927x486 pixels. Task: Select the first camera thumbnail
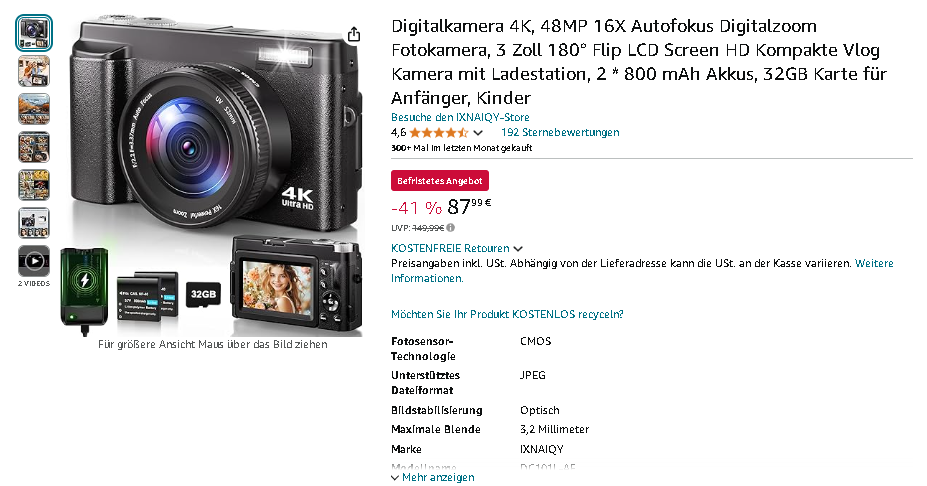pyautogui.click(x=34, y=33)
